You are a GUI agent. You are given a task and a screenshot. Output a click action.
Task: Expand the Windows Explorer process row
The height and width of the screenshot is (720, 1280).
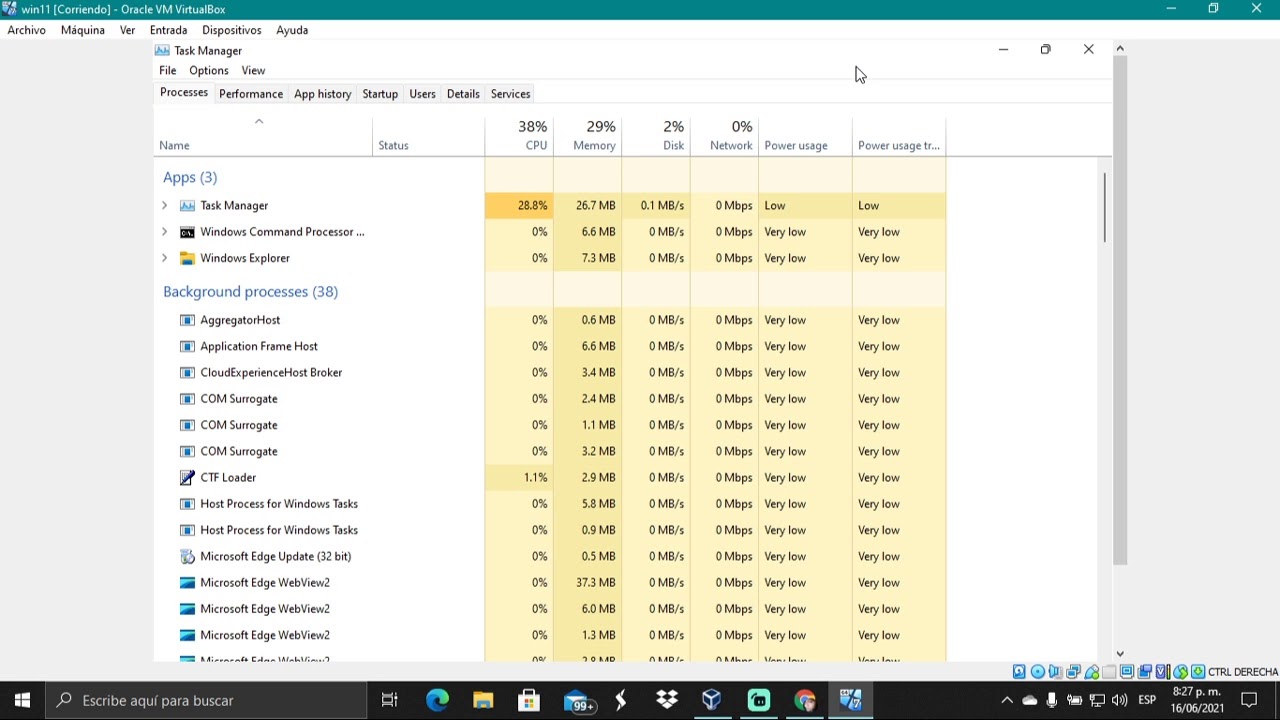[x=164, y=258]
